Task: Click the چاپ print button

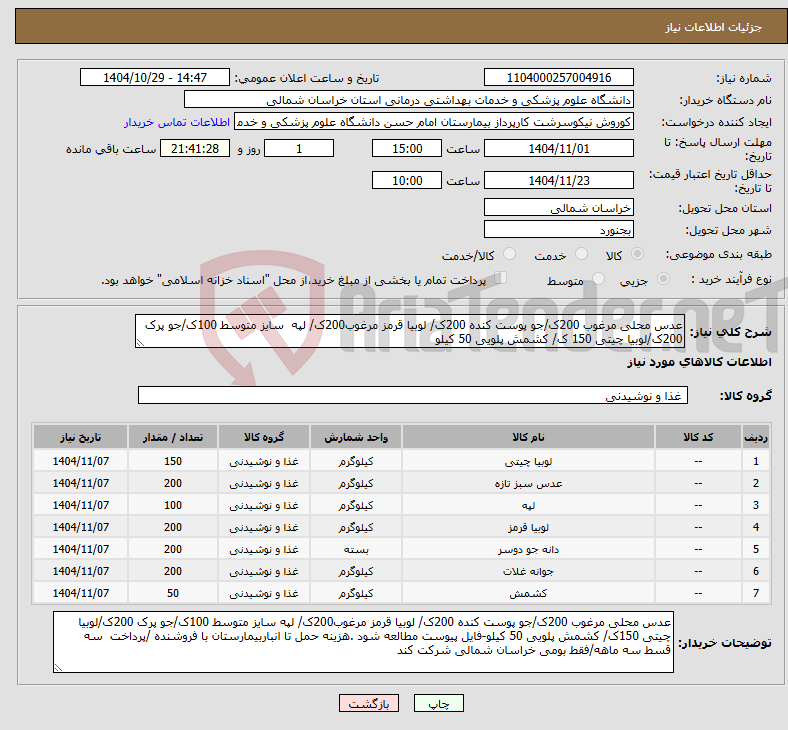Action: click(x=439, y=704)
